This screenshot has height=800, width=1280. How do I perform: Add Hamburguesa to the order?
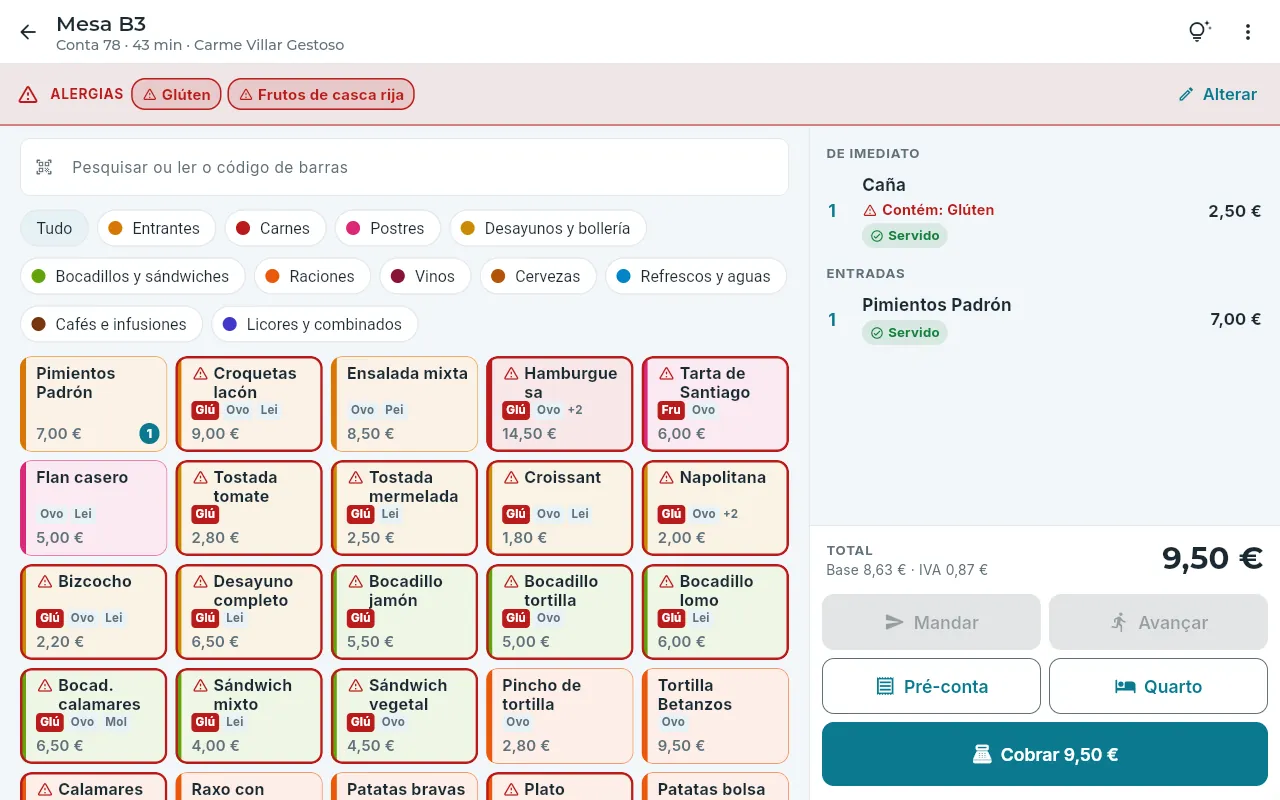[x=560, y=404]
